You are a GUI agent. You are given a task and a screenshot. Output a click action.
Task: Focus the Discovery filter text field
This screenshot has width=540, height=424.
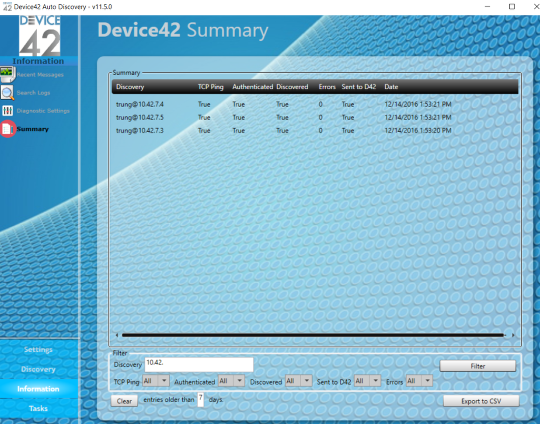[x=199, y=365]
